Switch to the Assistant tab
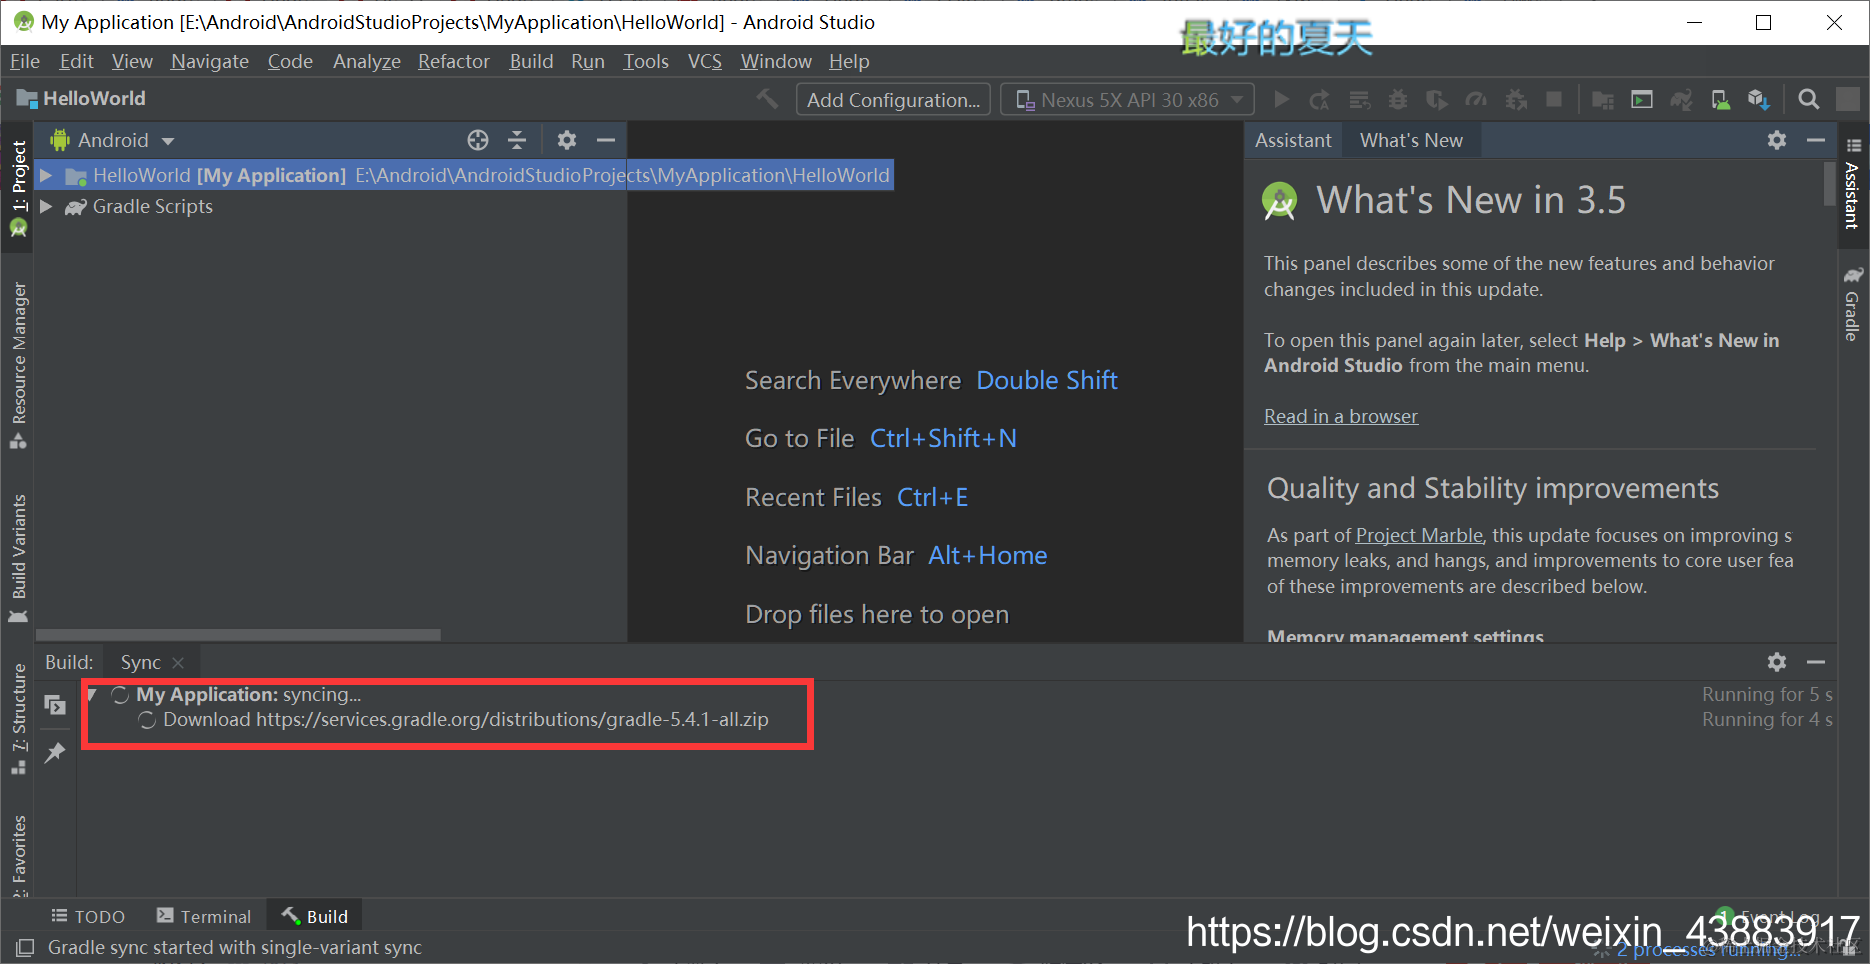Image resolution: width=1870 pixels, height=964 pixels. pos(1293,140)
